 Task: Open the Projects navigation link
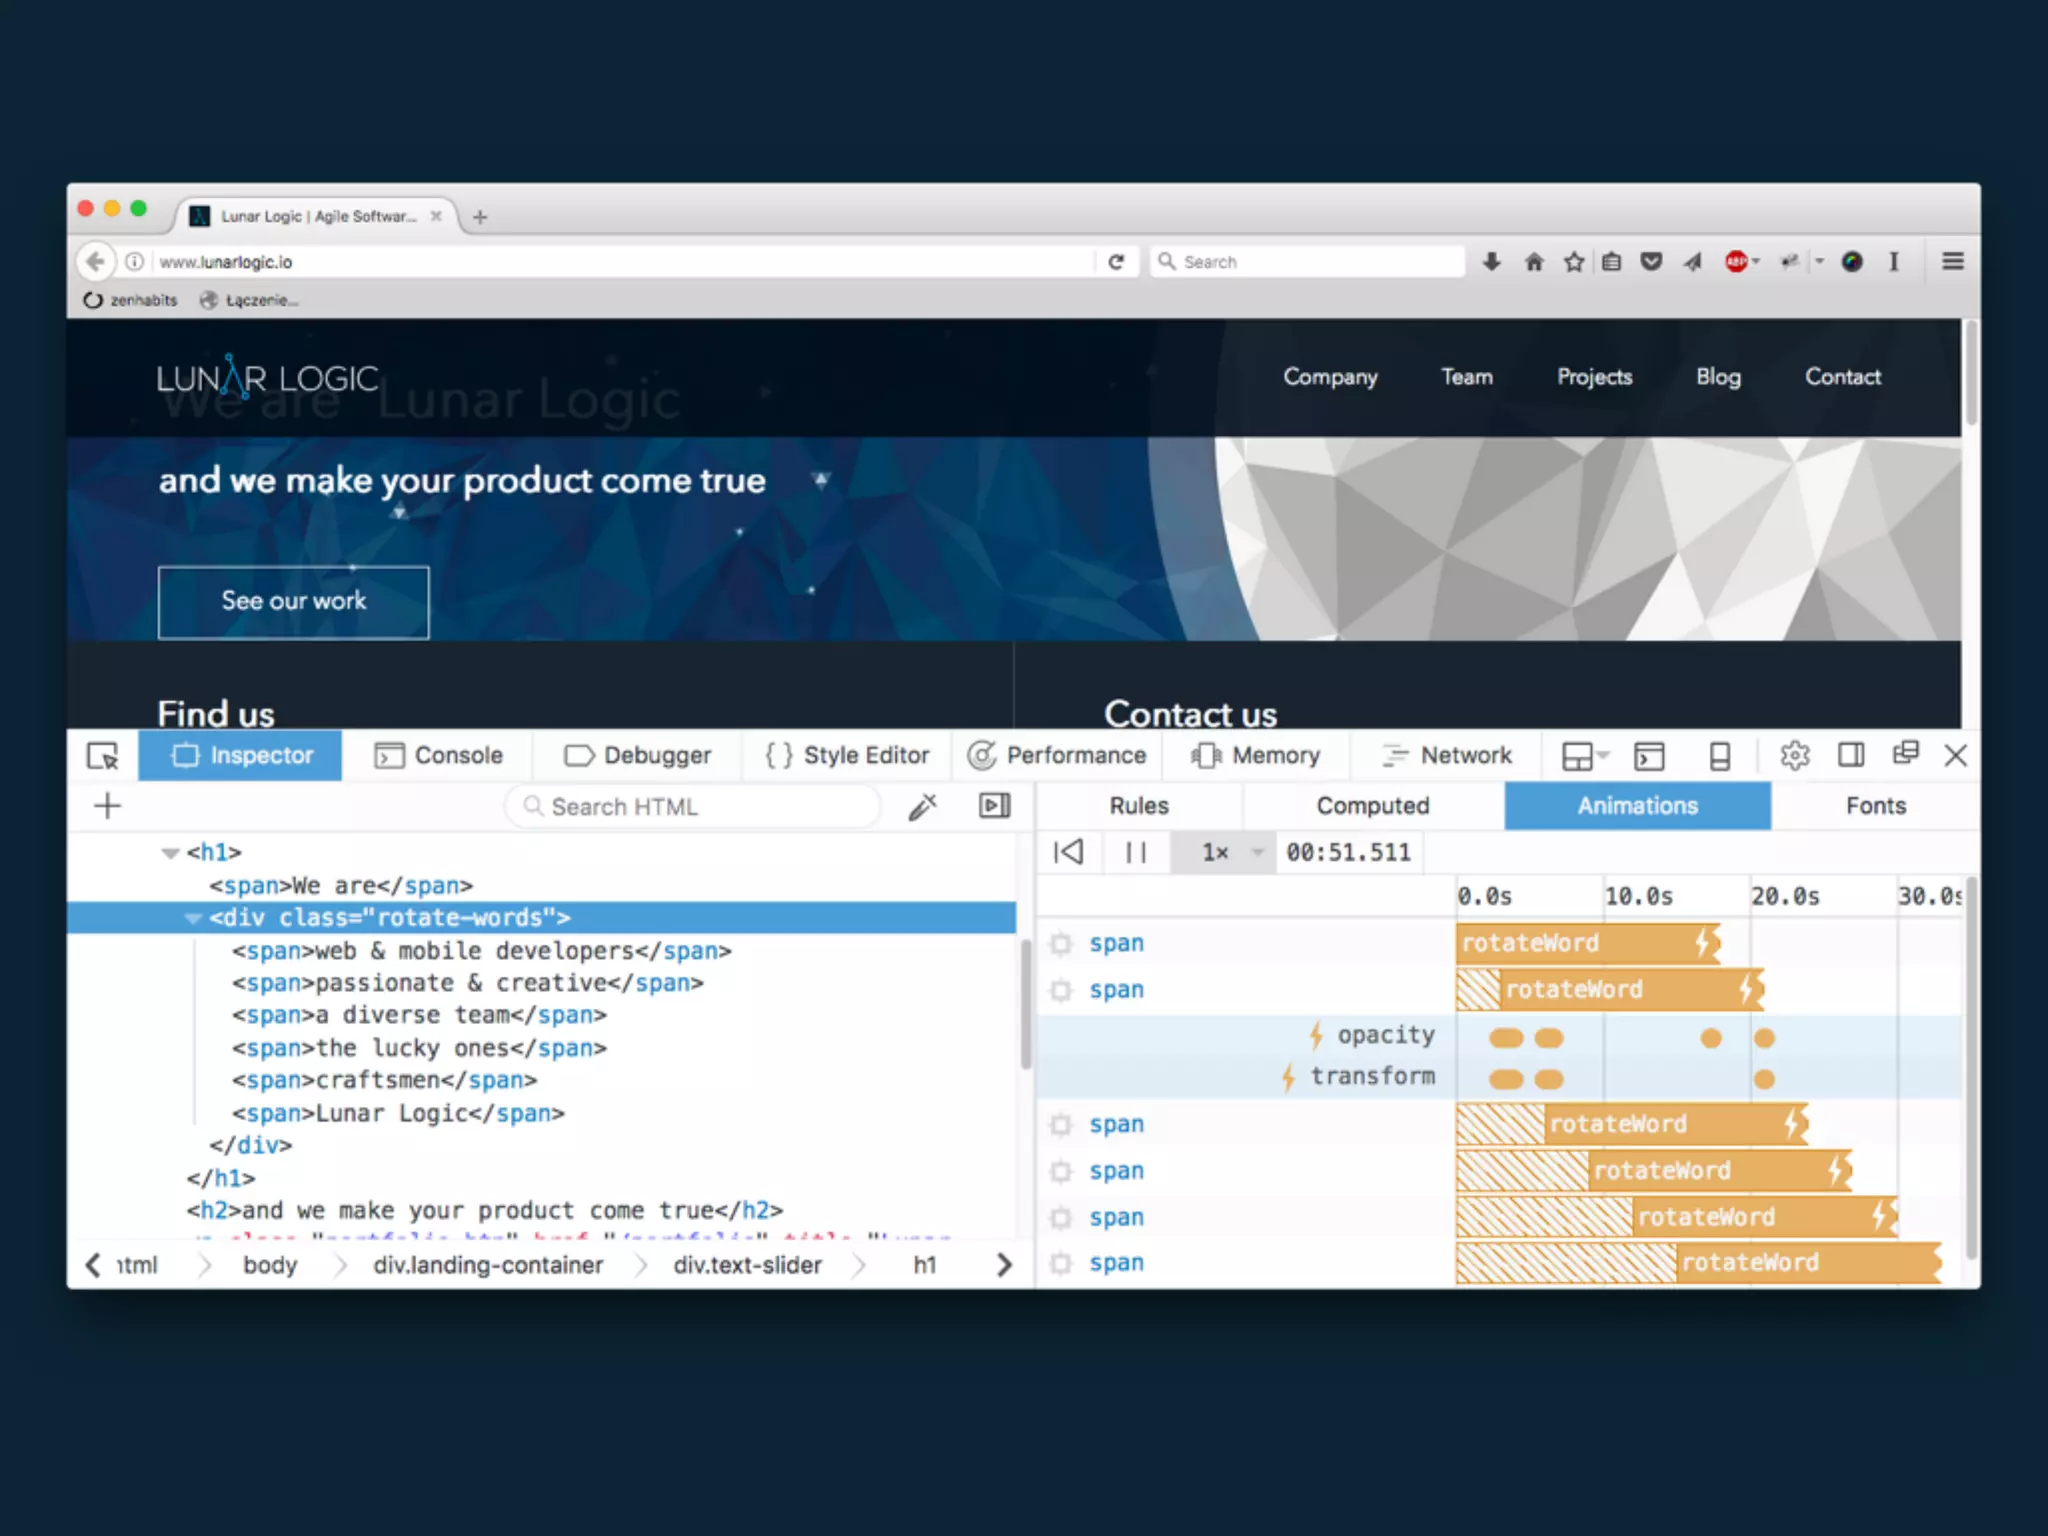(1594, 377)
